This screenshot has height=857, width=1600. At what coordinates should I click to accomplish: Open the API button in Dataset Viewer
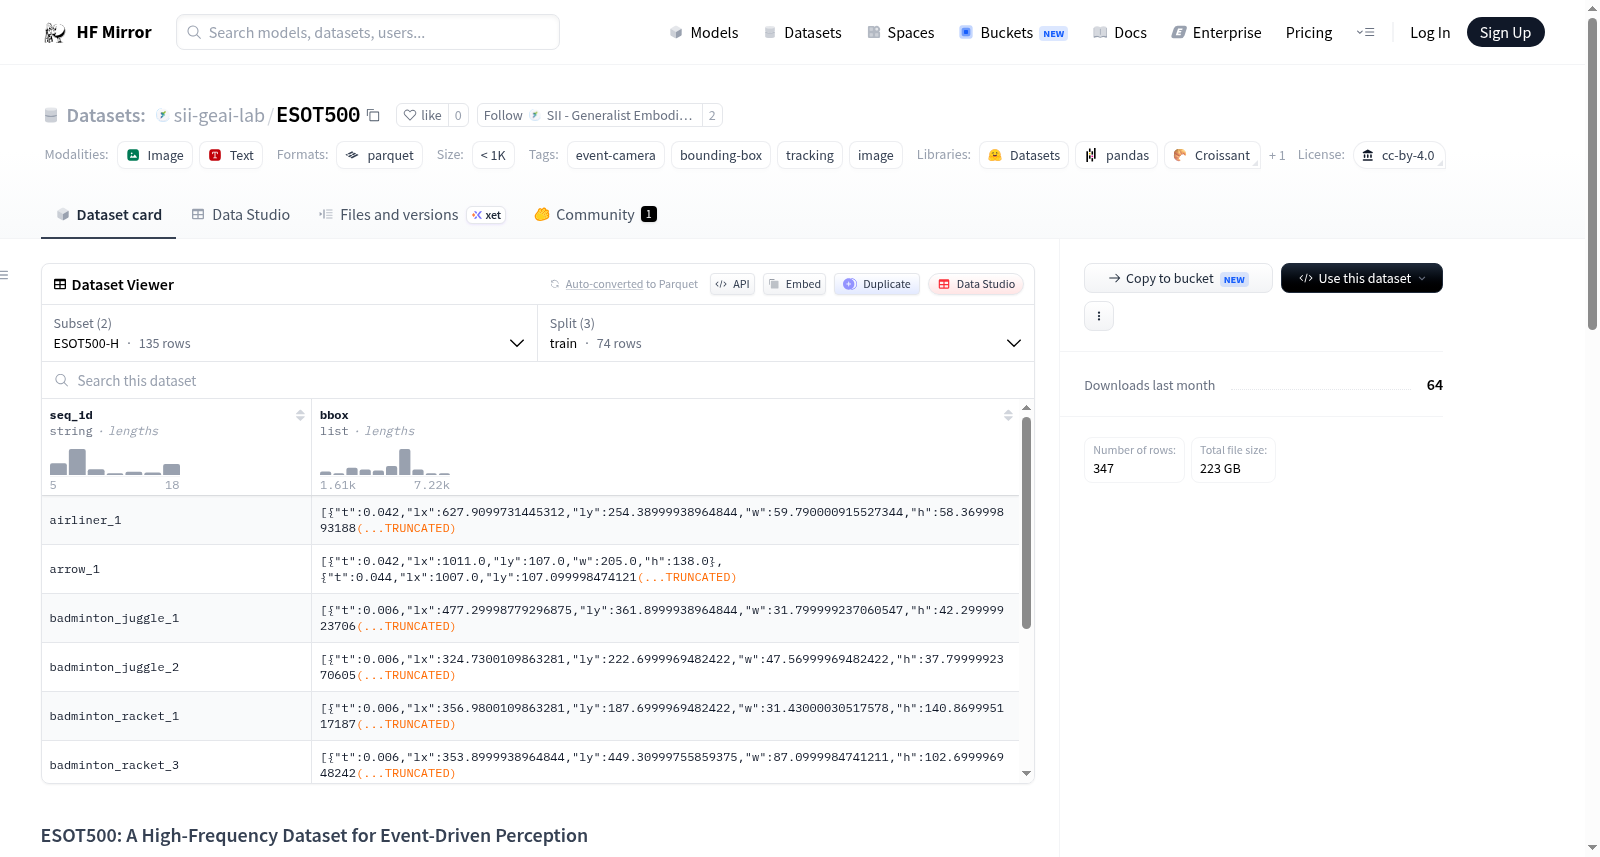[x=732, y=284]
